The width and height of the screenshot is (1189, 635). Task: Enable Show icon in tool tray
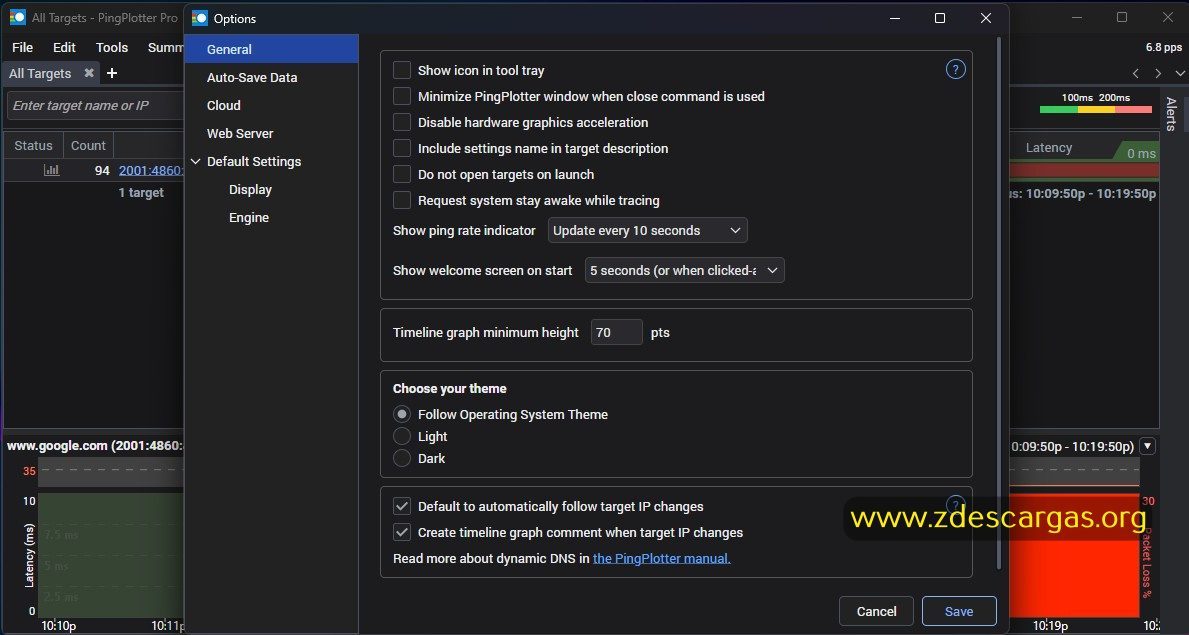tap(402, 71)
